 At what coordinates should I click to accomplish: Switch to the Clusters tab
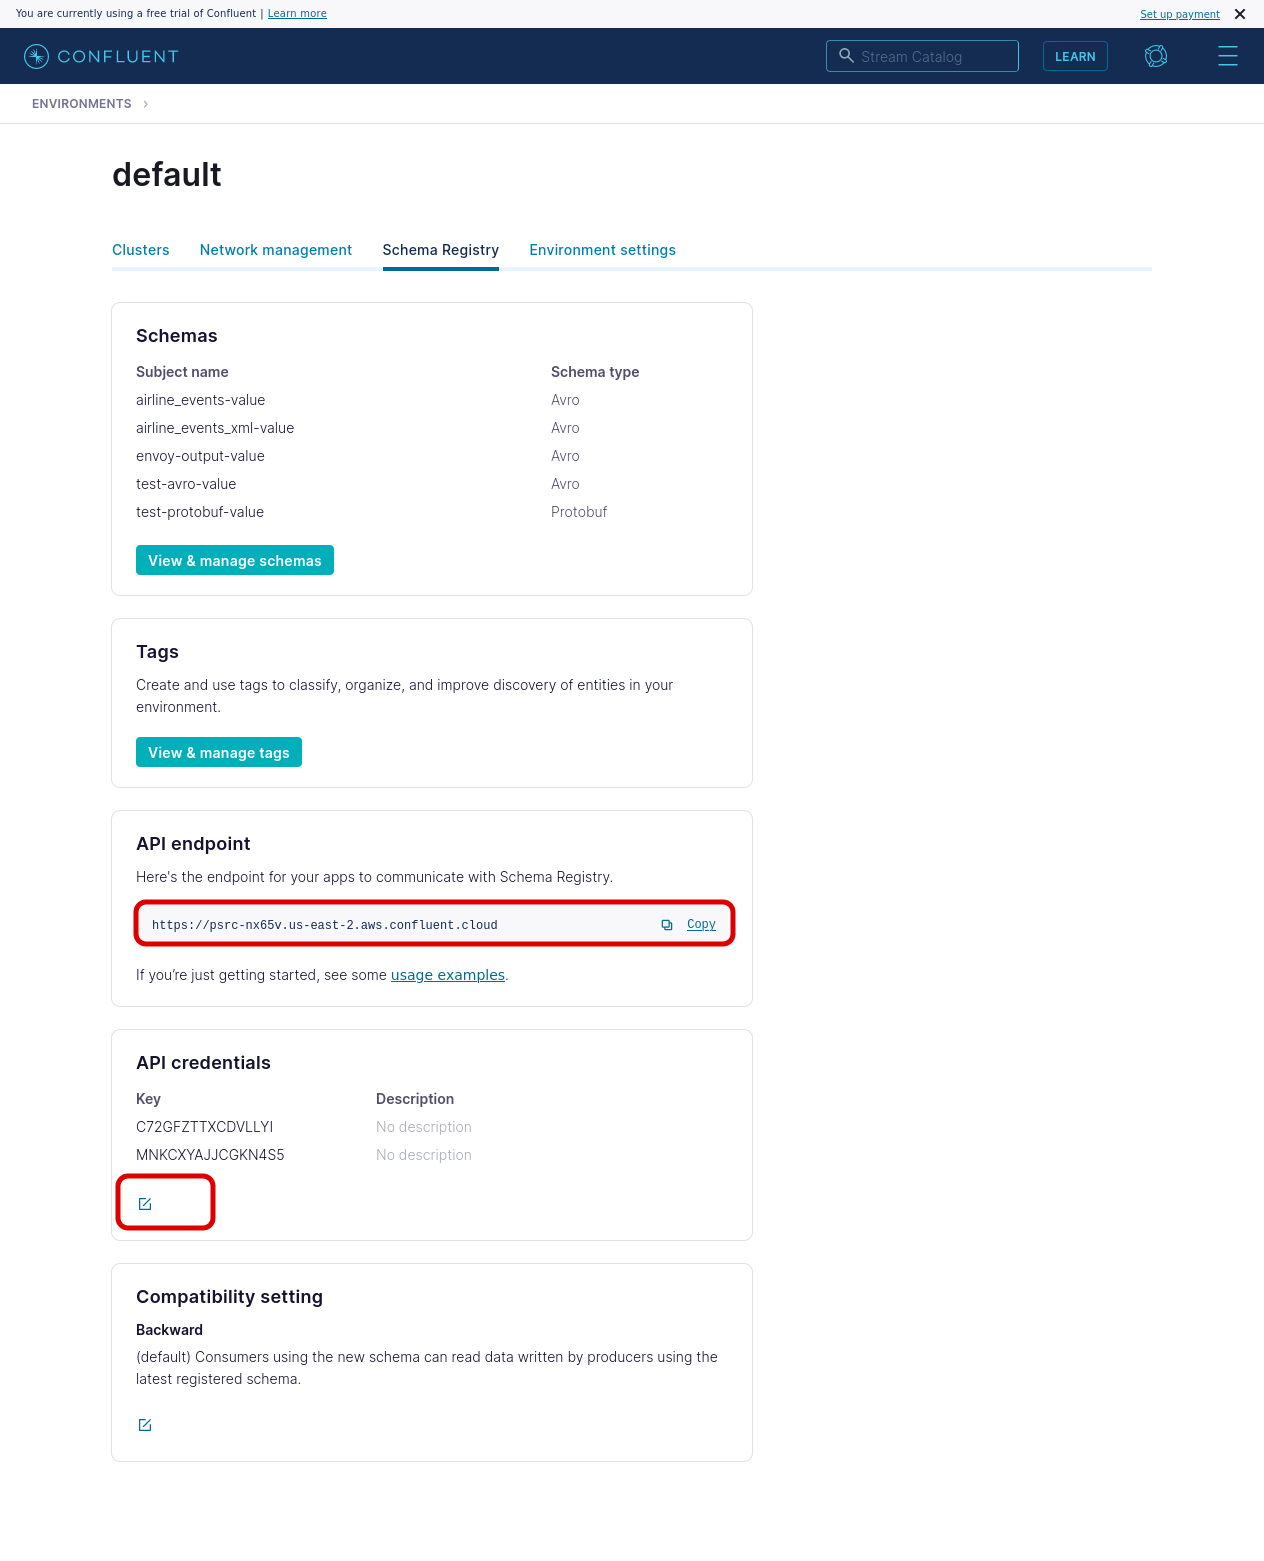click(x=140, y=250)
